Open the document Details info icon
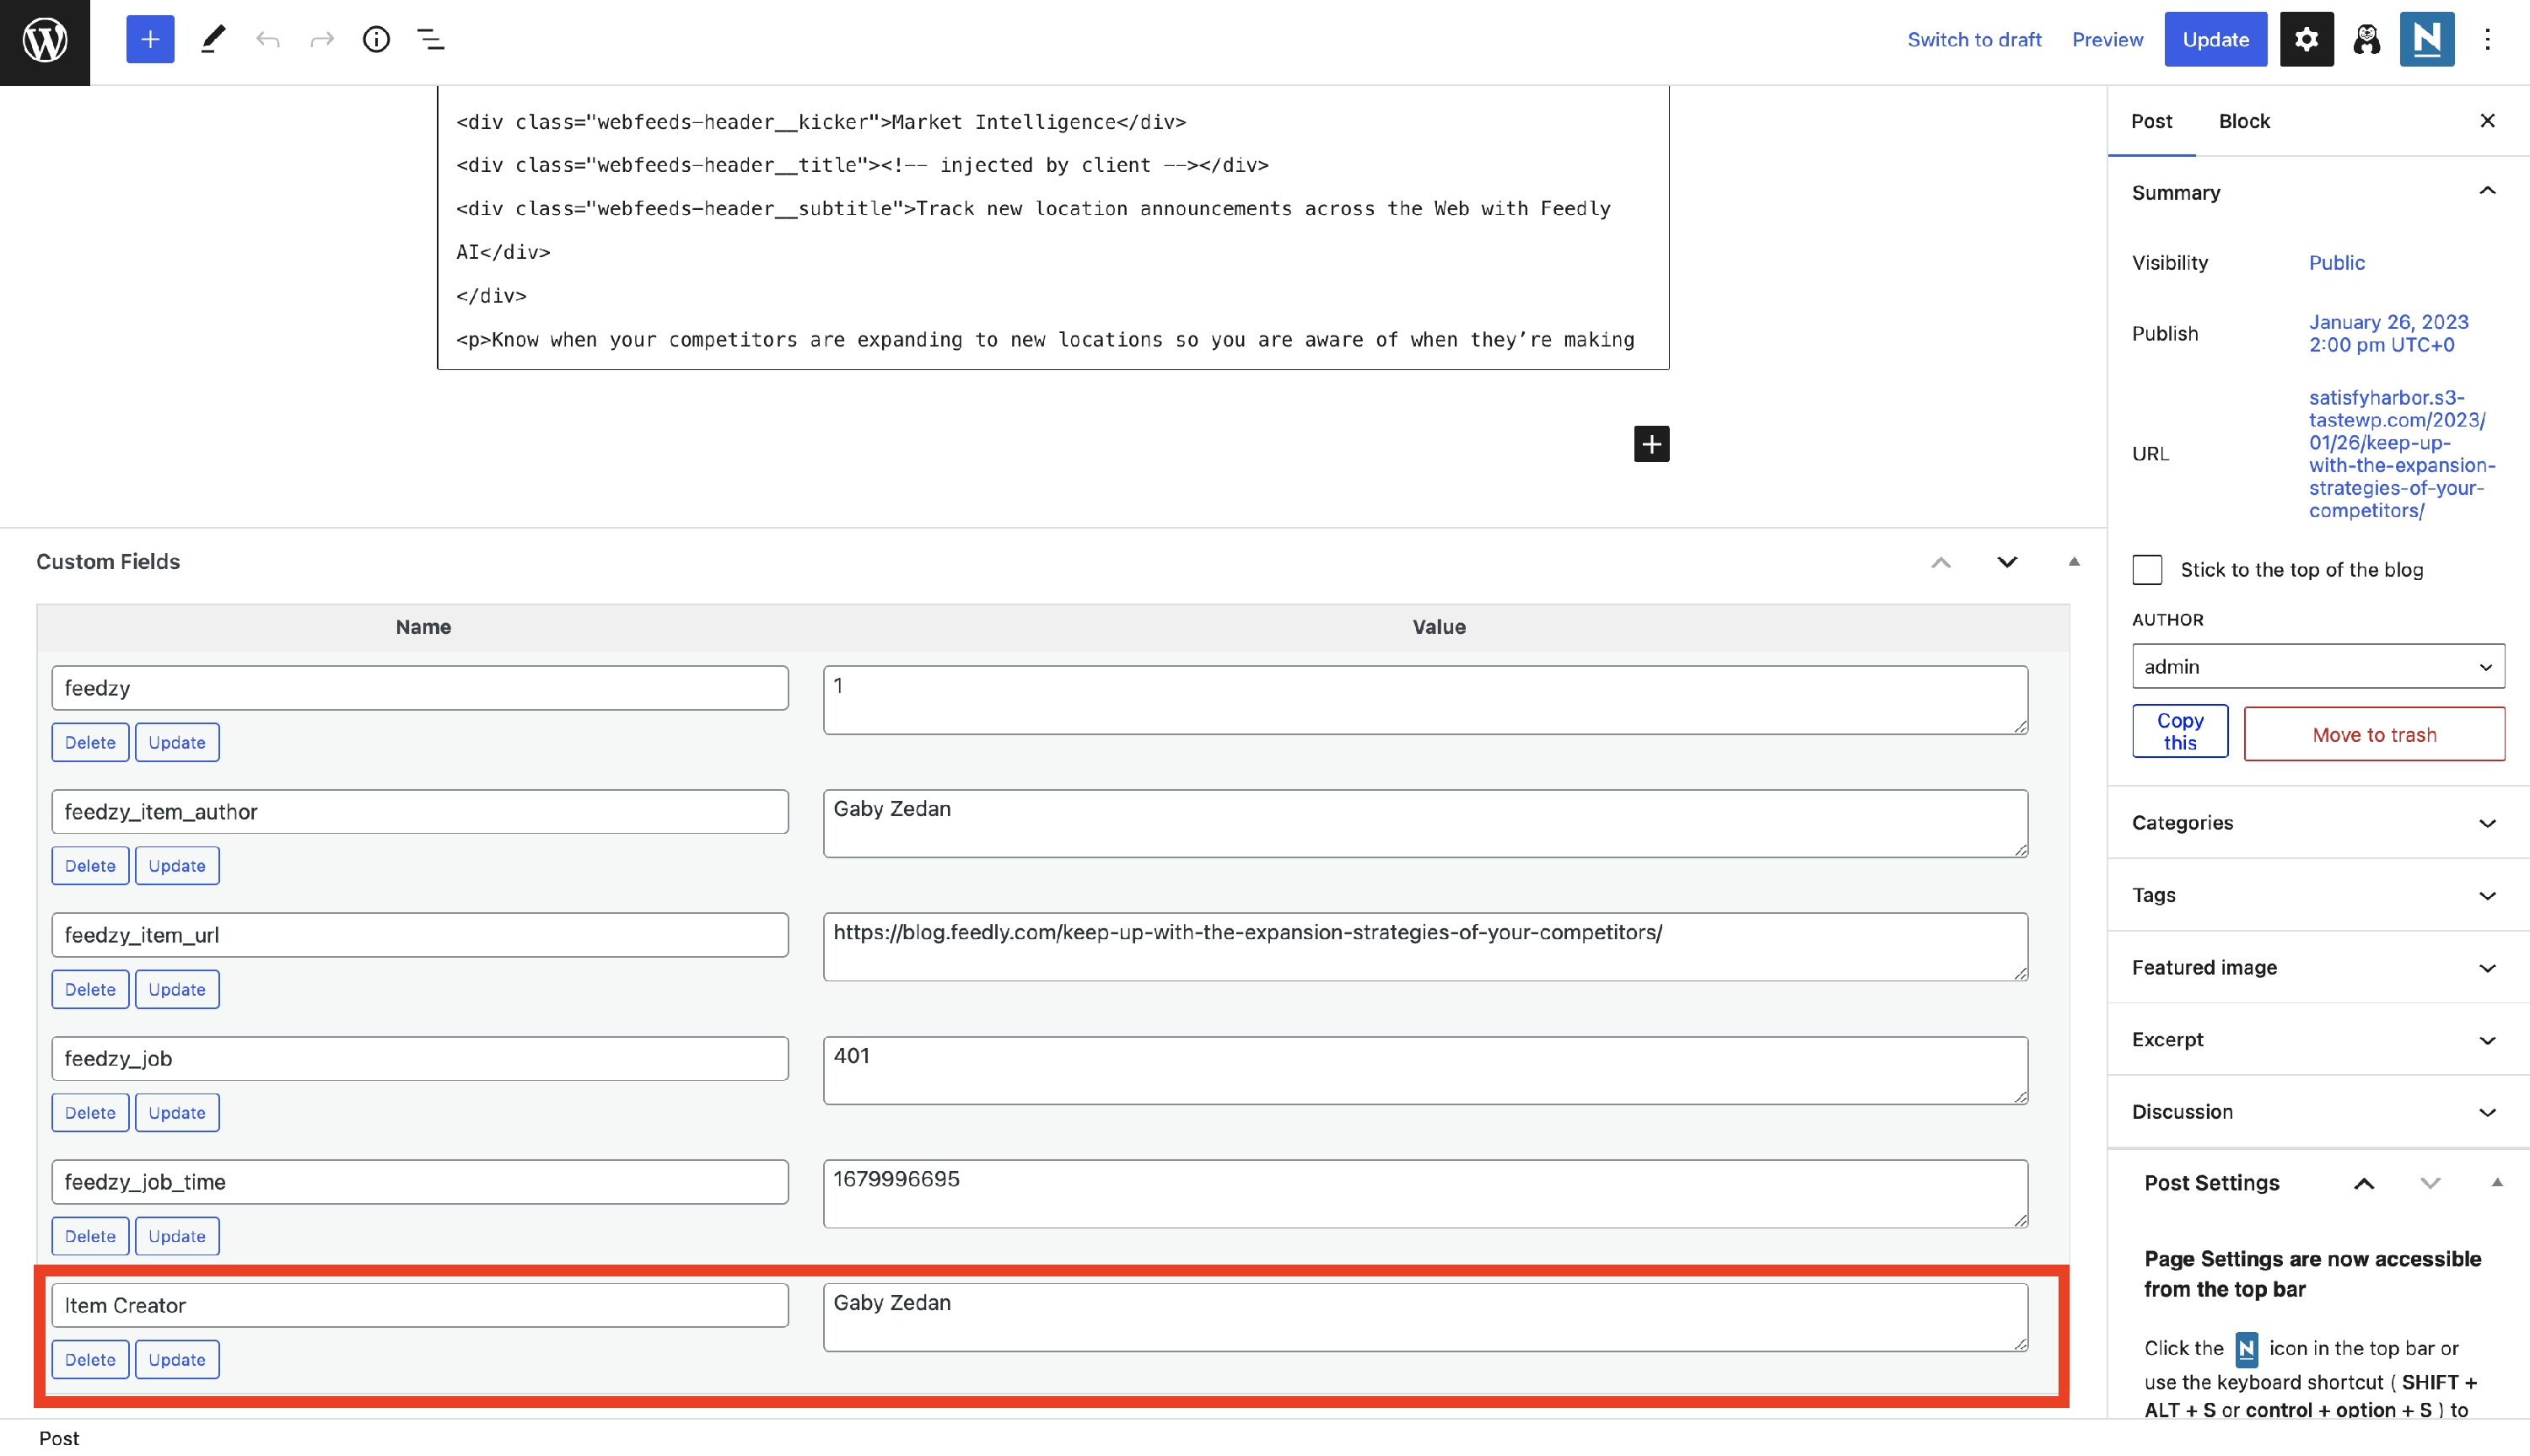Screen dimensions: 2530x1456 pyautogui.click(x=376, y=40)
